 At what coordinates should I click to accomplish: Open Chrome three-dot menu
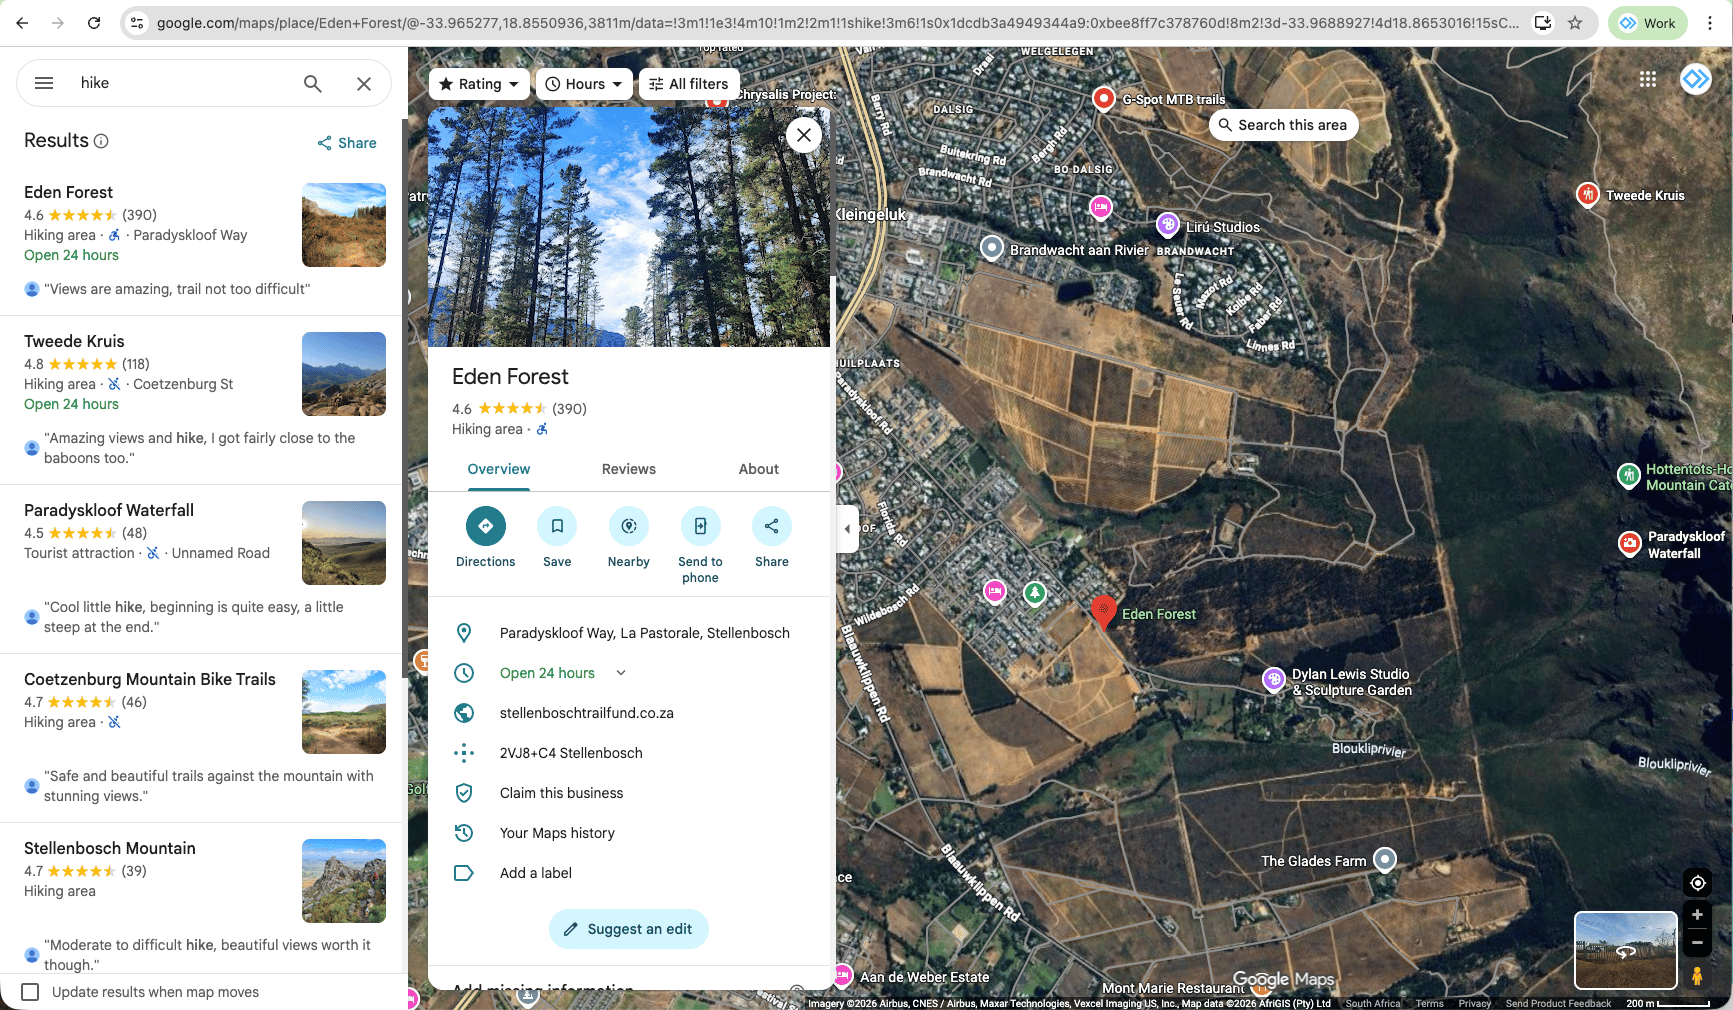(1710, 23)
